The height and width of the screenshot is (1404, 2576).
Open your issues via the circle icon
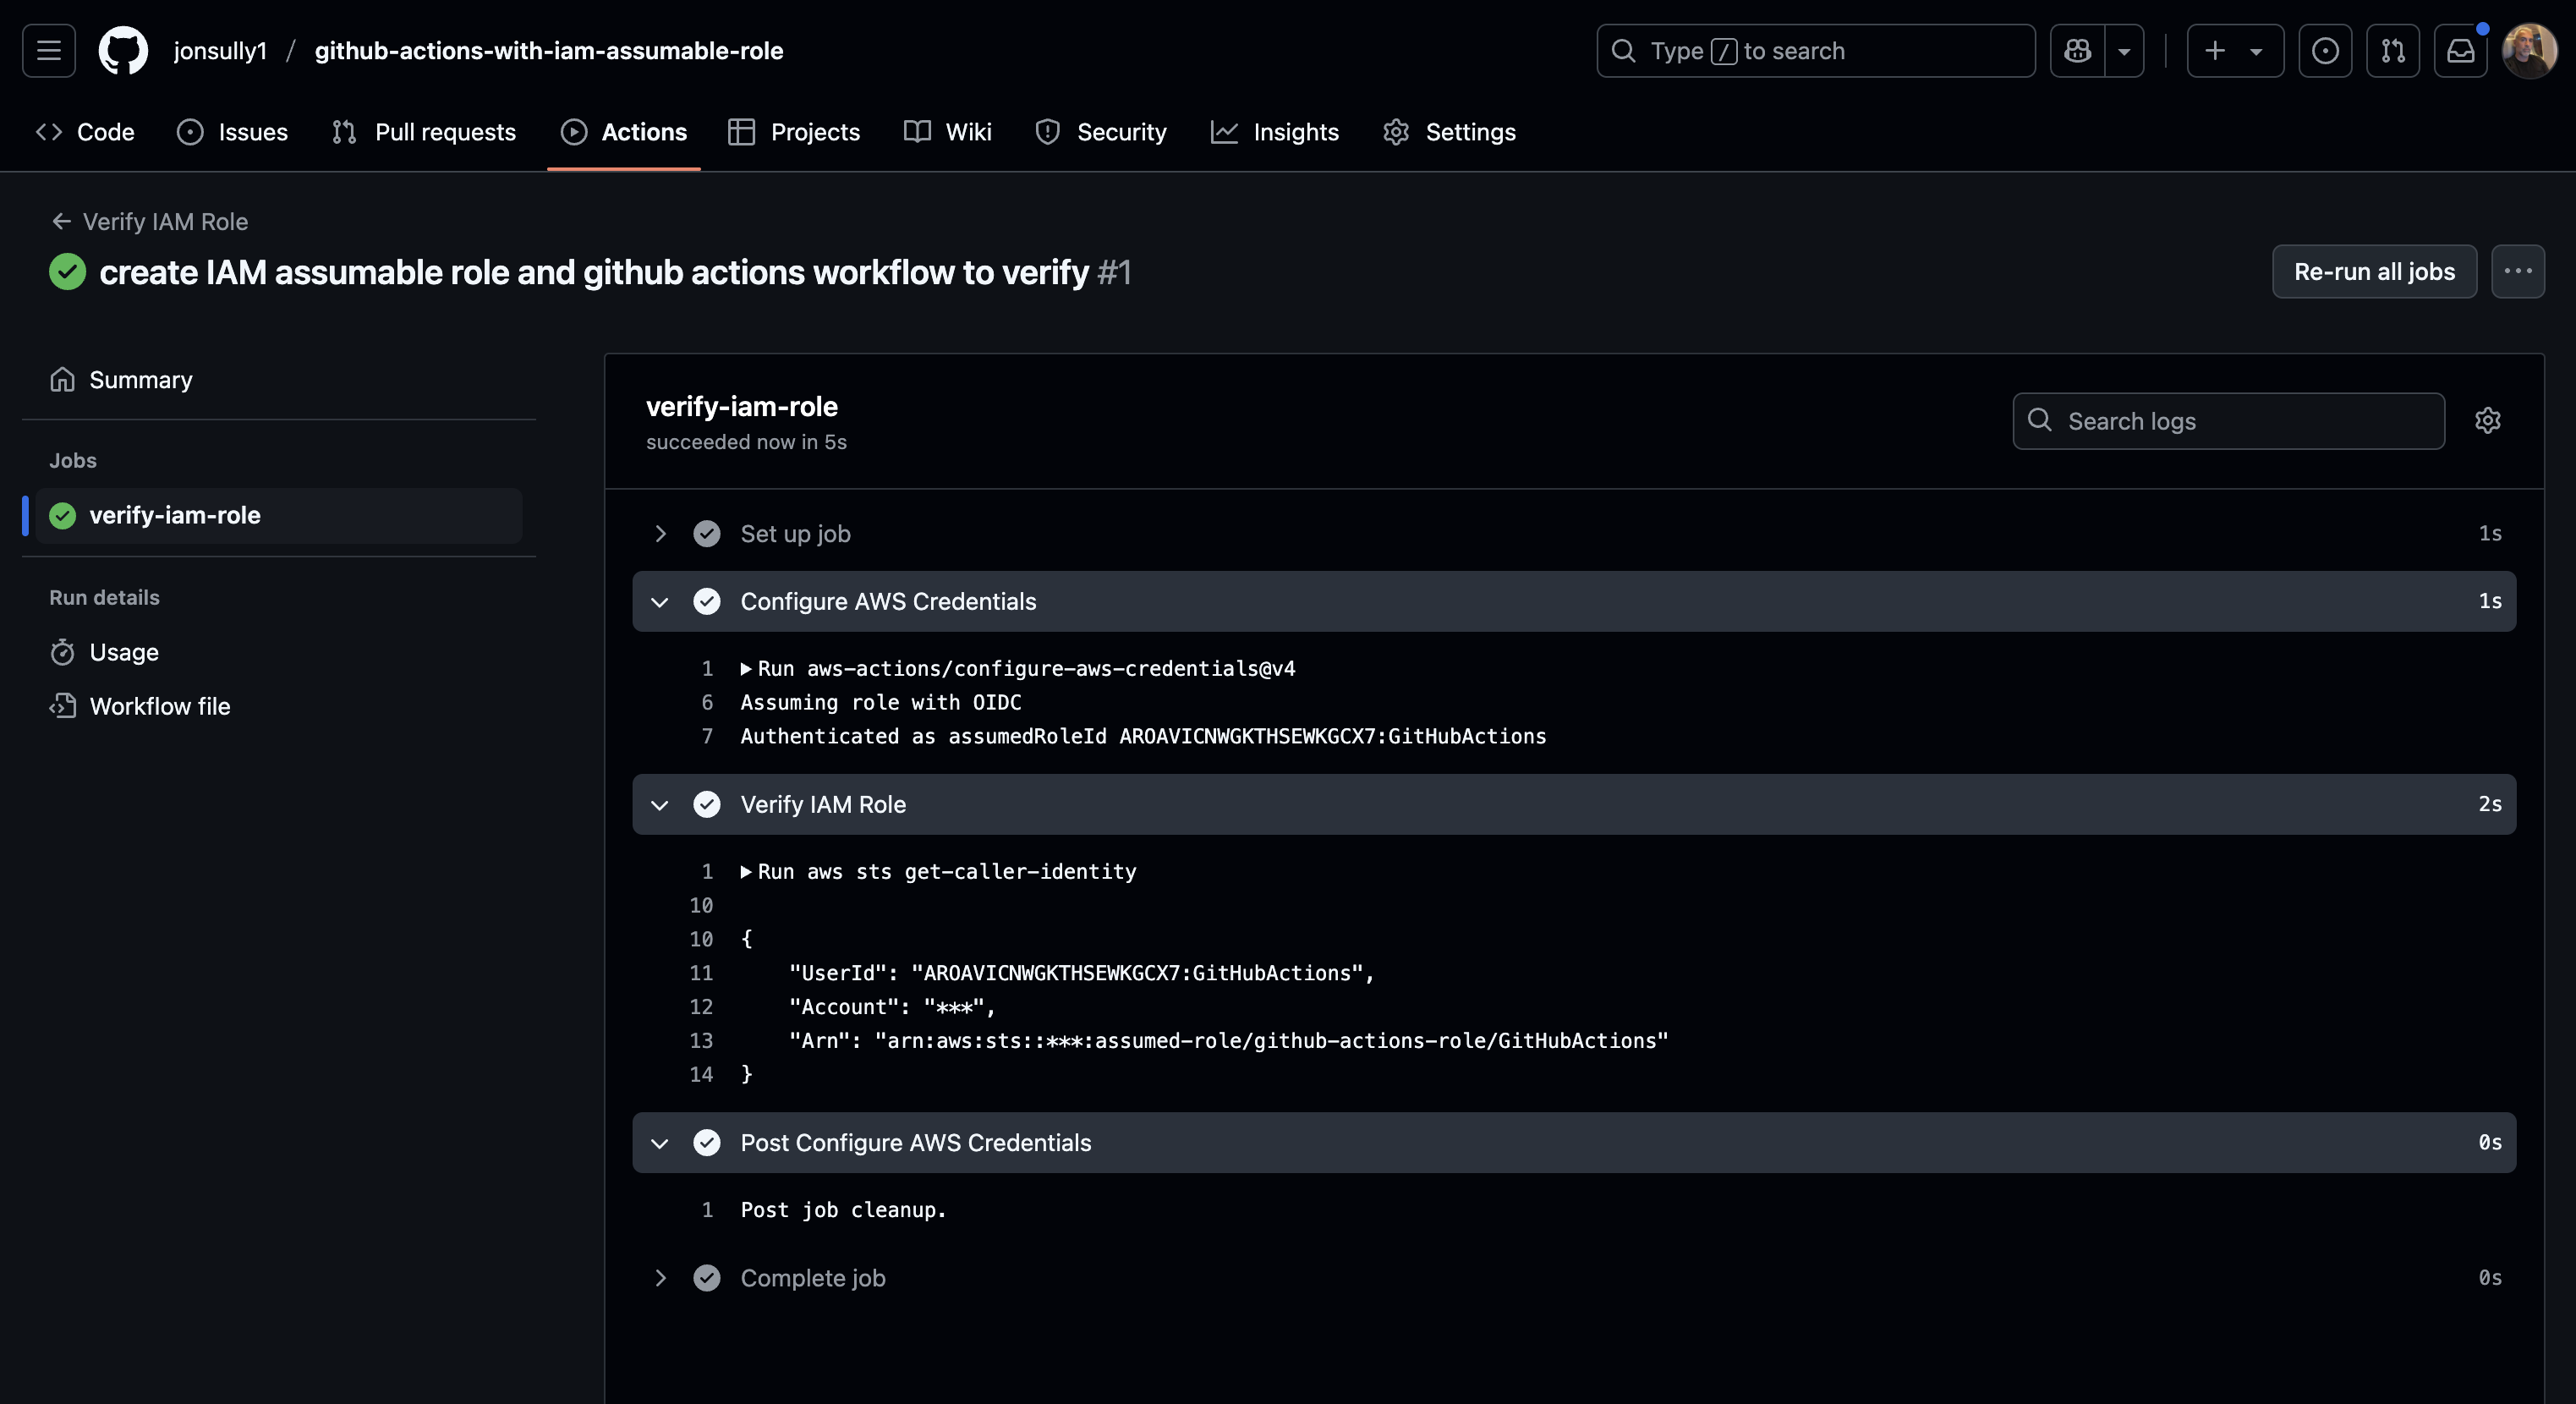(x=2326, y=50)
